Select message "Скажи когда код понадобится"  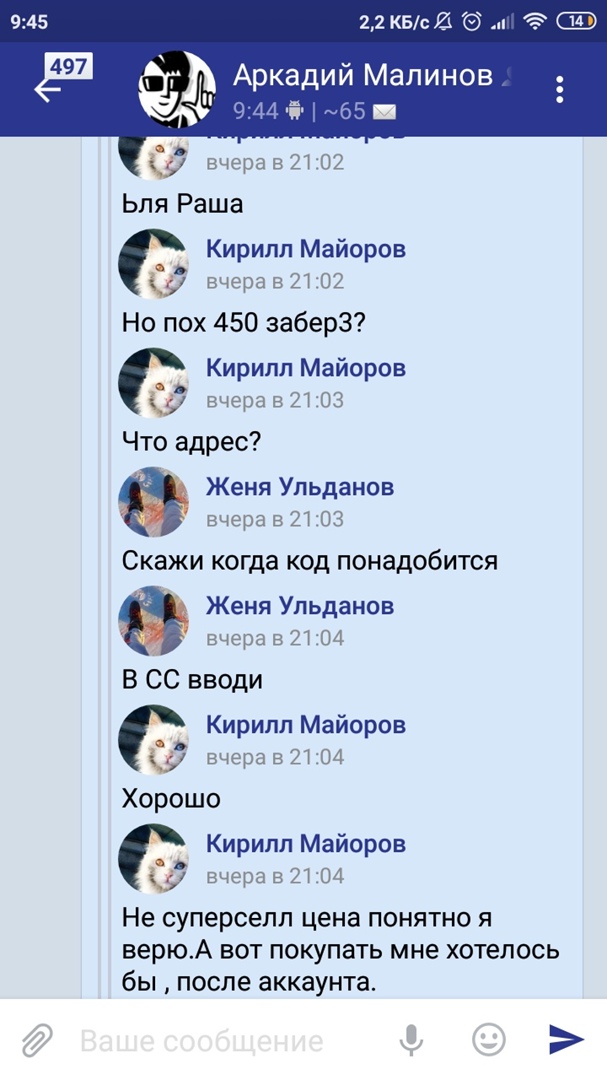pos(309,561)
